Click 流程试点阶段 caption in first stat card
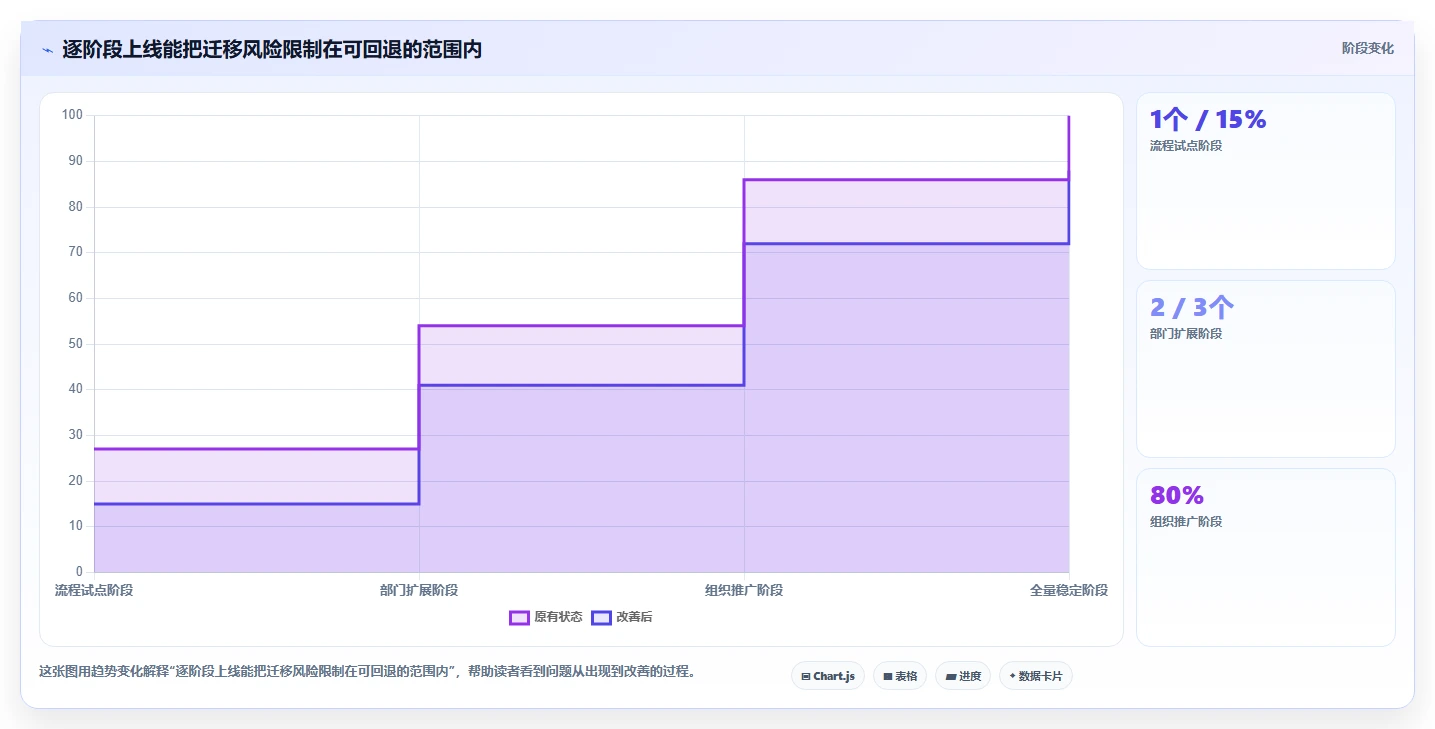 1186,145
